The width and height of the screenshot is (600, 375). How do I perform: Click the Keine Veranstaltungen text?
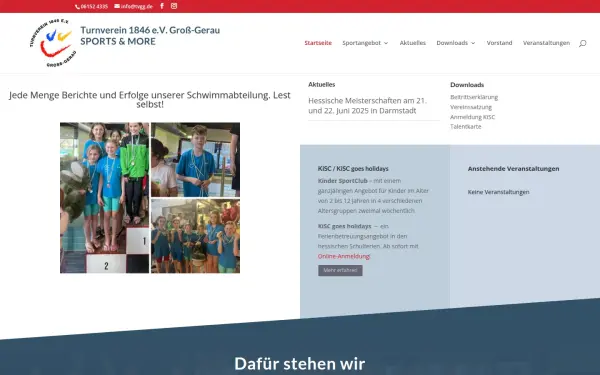[498, 192]
